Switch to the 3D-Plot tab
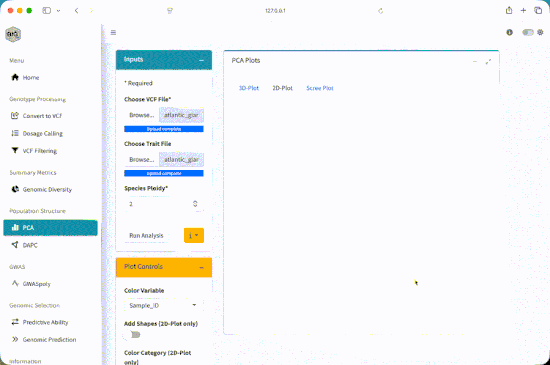 [x=249, y=88]
